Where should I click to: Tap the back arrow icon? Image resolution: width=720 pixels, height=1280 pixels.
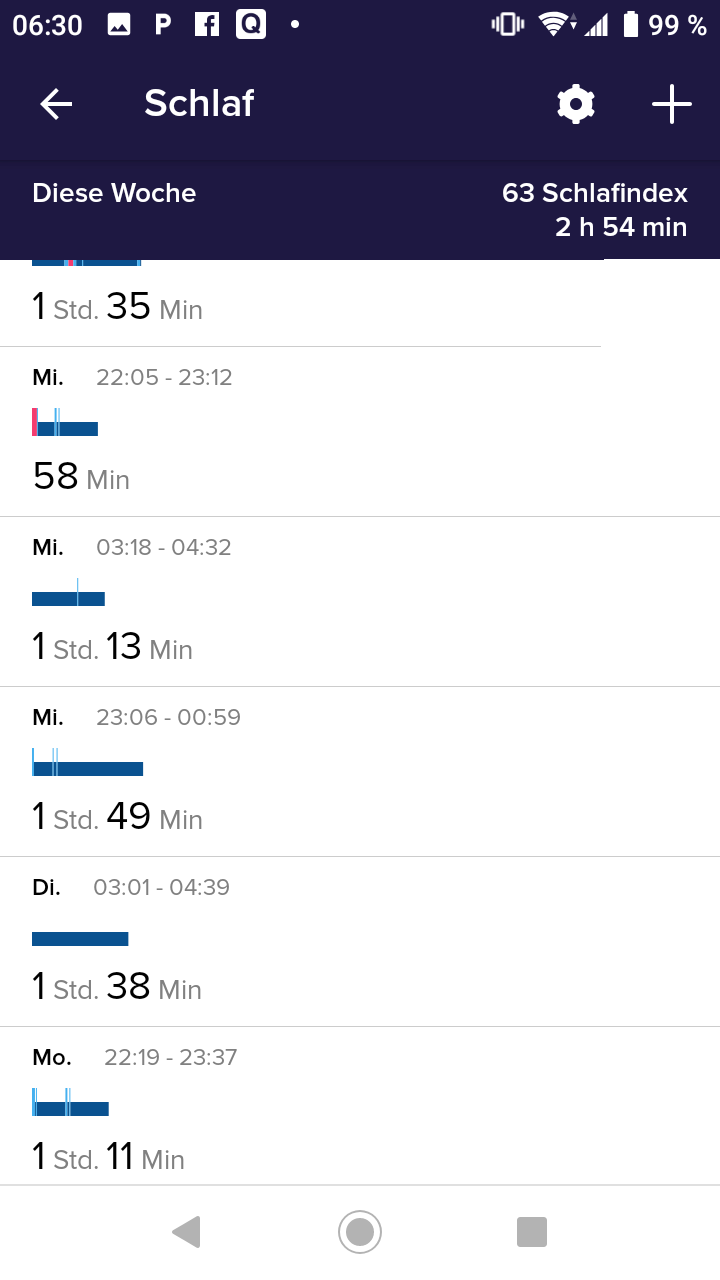[56, 104]
